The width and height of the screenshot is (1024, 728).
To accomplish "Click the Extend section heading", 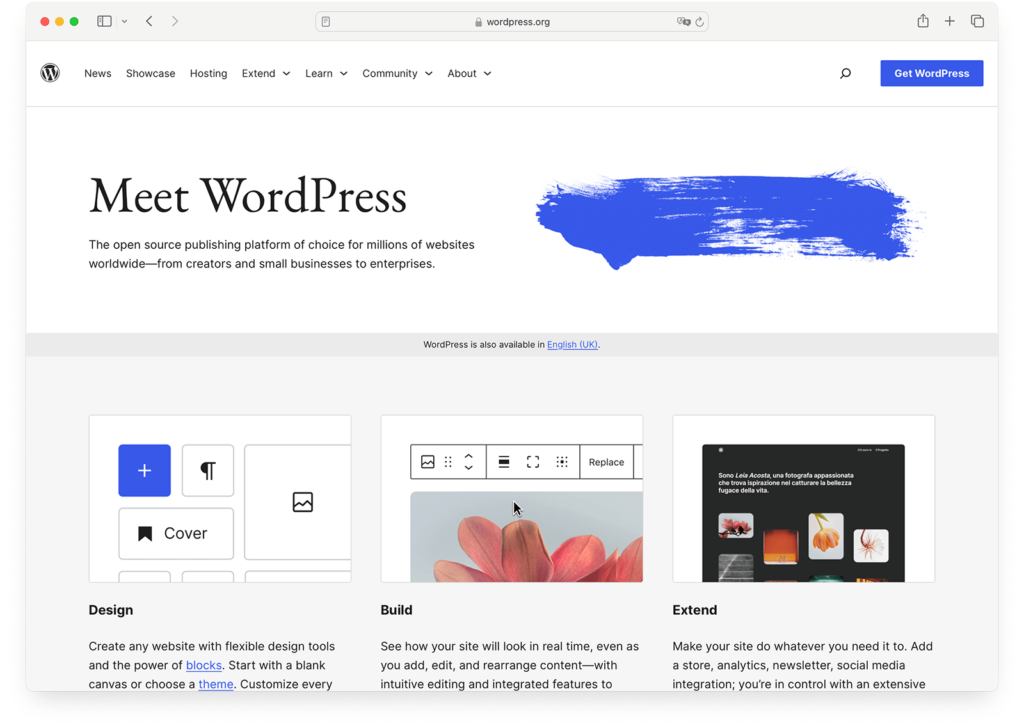I will point(695,610).
